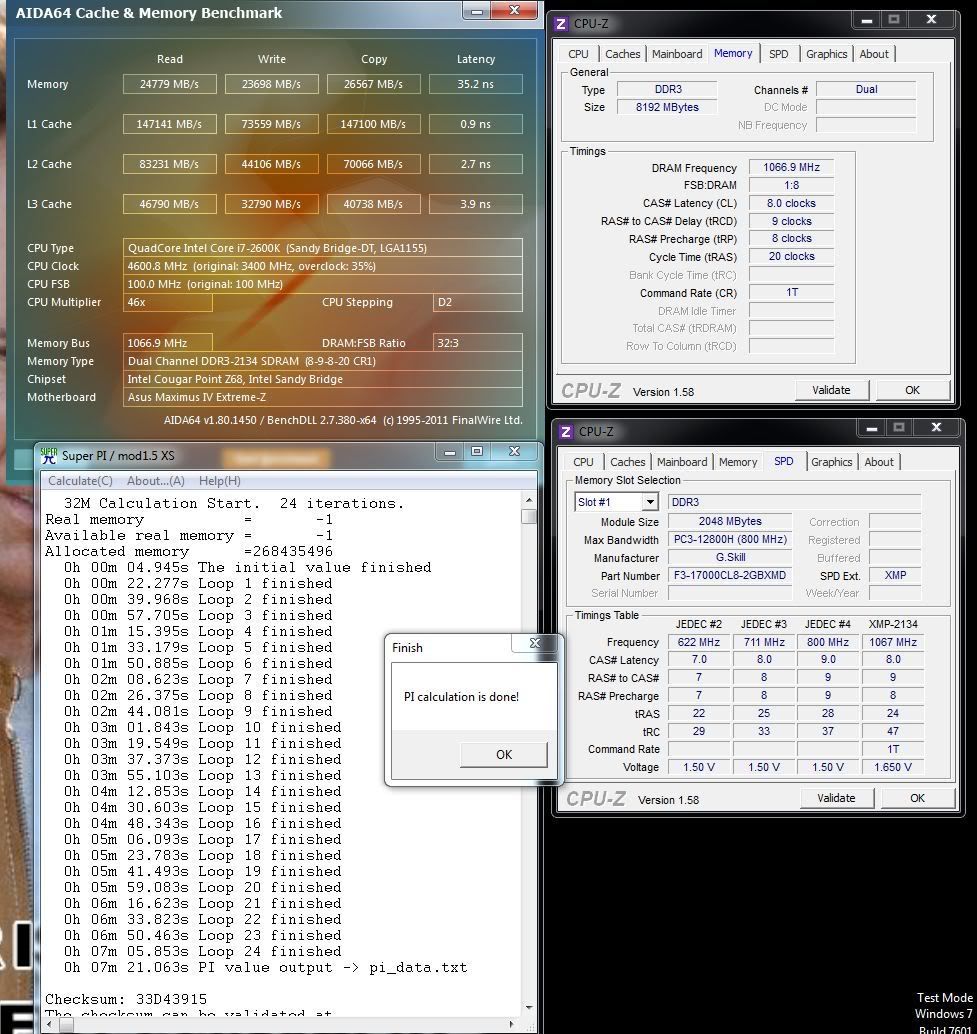Minimize the upper CPU-Z Memory window
This screenshot has height=1034, width=977.
867,20
